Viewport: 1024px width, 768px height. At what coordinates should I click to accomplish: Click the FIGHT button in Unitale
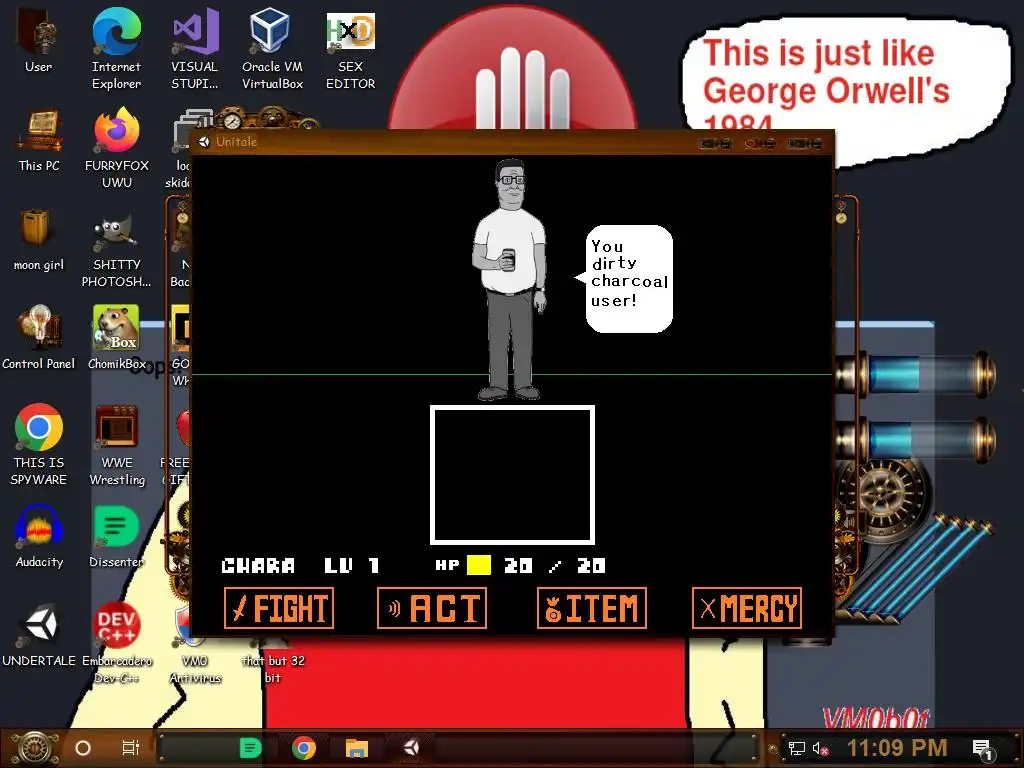coord(279,608)
